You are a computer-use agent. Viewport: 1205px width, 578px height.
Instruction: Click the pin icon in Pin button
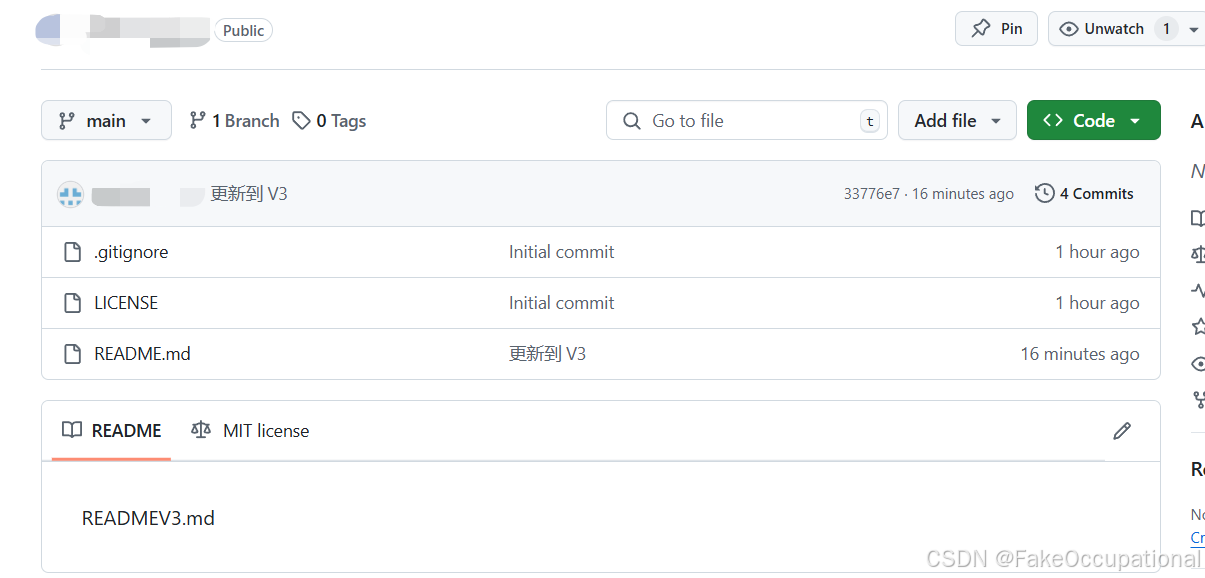981,29
